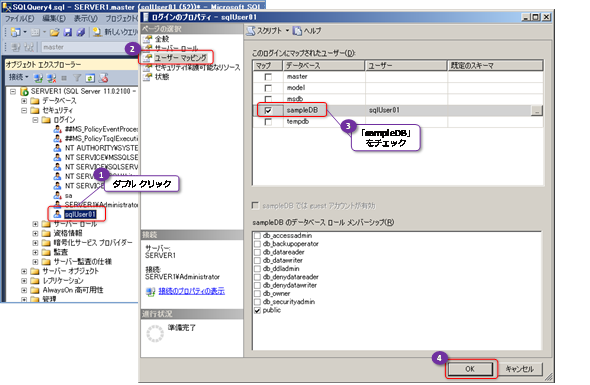Expand 暗号化サービス プロバイダー folder
The height and width of the screenshot is (385, 590).
coord(35,243)
